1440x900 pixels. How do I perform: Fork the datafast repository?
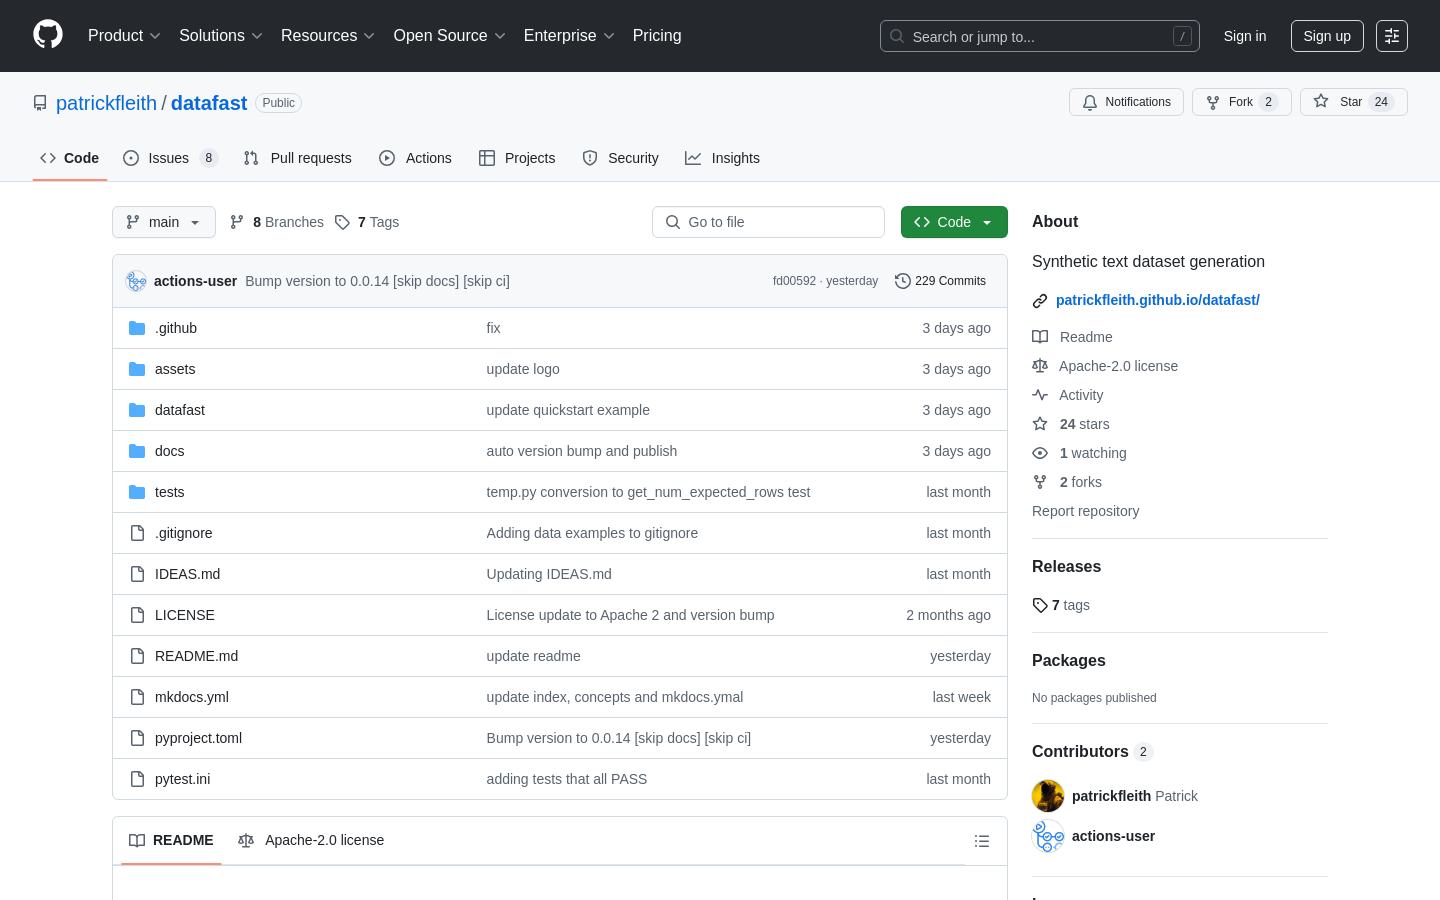tap(1241, 102)
